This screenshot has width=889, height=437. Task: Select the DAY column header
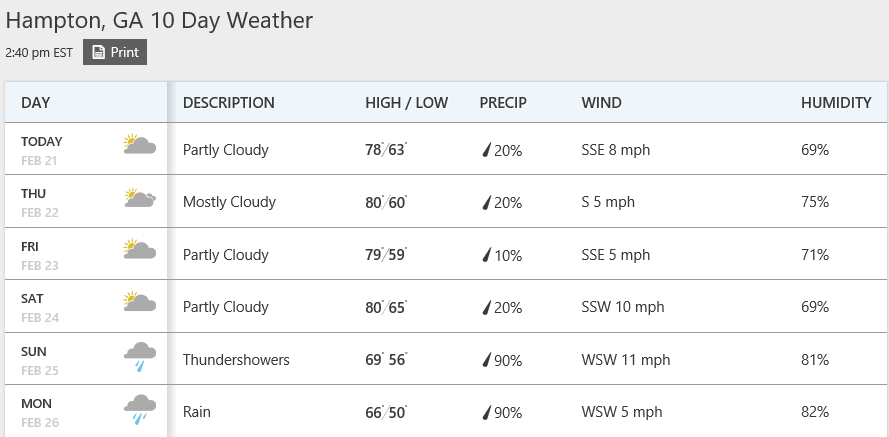click(36, 103)
